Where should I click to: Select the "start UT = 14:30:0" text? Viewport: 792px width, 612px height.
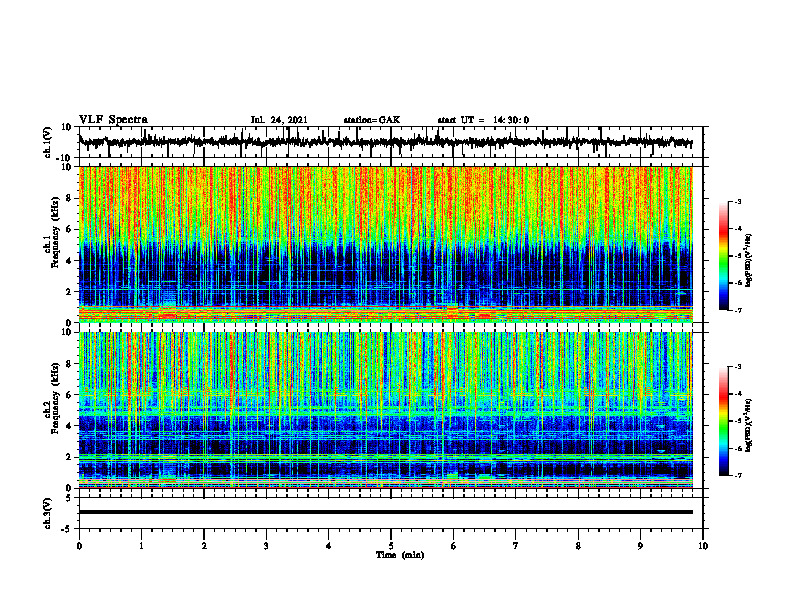pyautogui.click(x=483, y=120)
